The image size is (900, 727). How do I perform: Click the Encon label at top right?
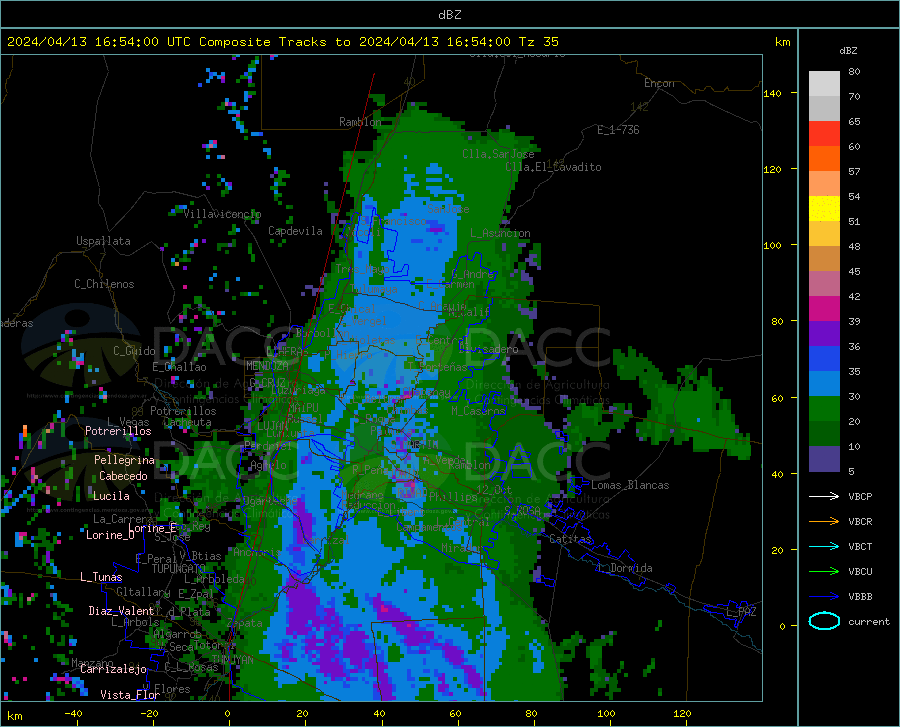[x=659, y=83]
